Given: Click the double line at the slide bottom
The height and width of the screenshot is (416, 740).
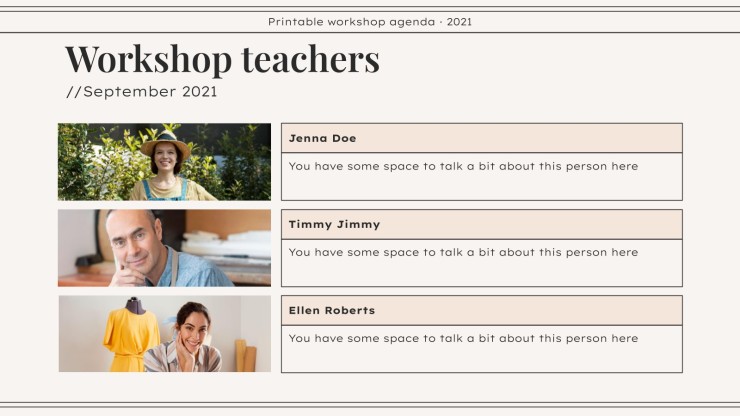Looking at the screenshot, I should tap(369, 406).
